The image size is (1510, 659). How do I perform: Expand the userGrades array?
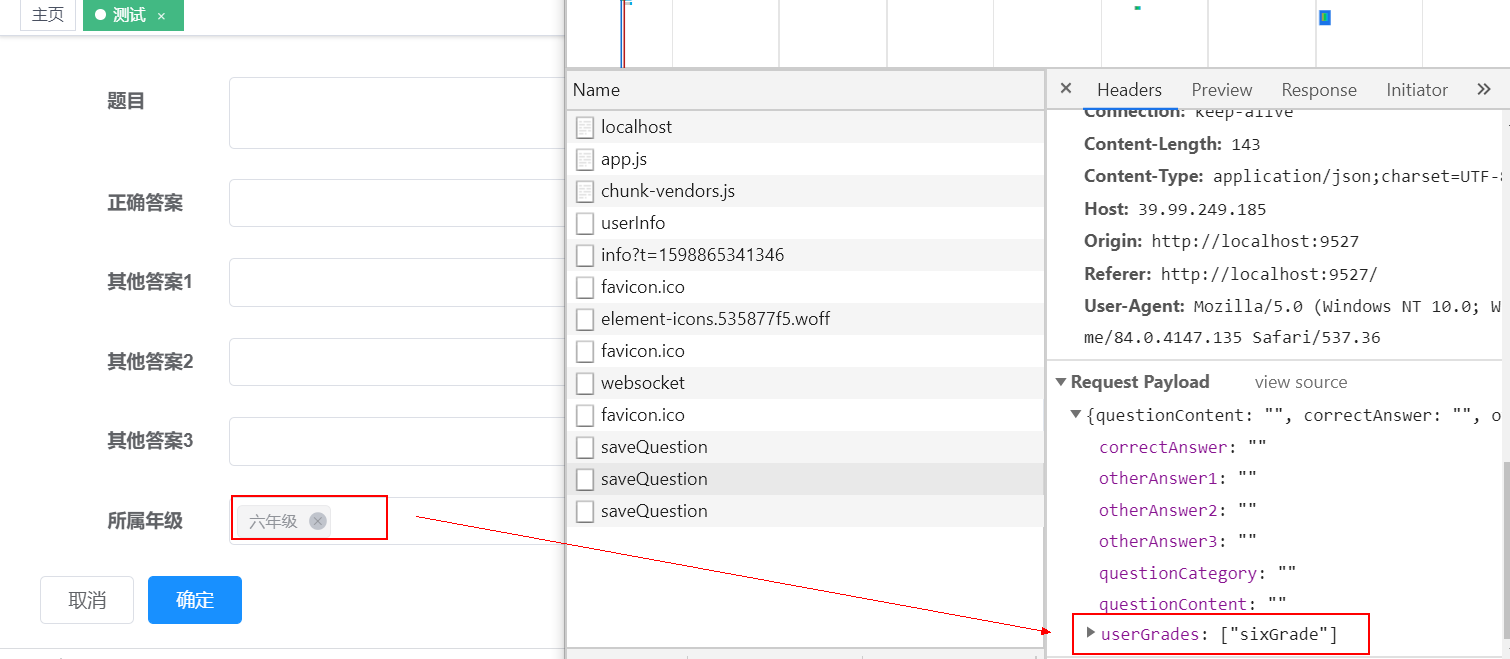(x=1091, y=632)
